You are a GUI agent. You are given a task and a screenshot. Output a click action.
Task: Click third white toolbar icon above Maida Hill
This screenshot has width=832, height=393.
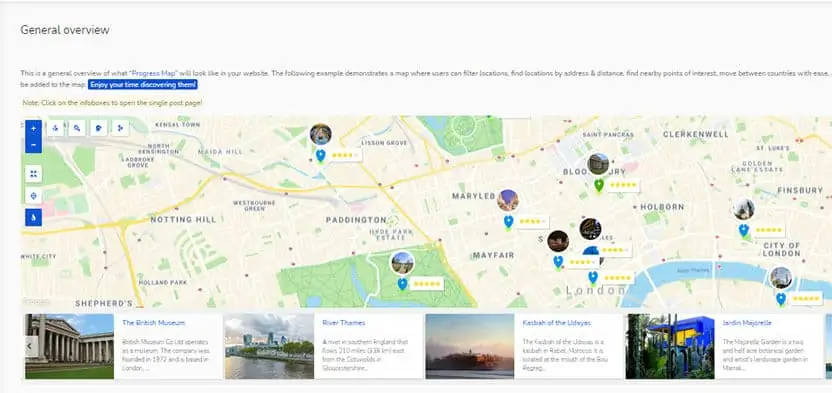tap(99, 128)
